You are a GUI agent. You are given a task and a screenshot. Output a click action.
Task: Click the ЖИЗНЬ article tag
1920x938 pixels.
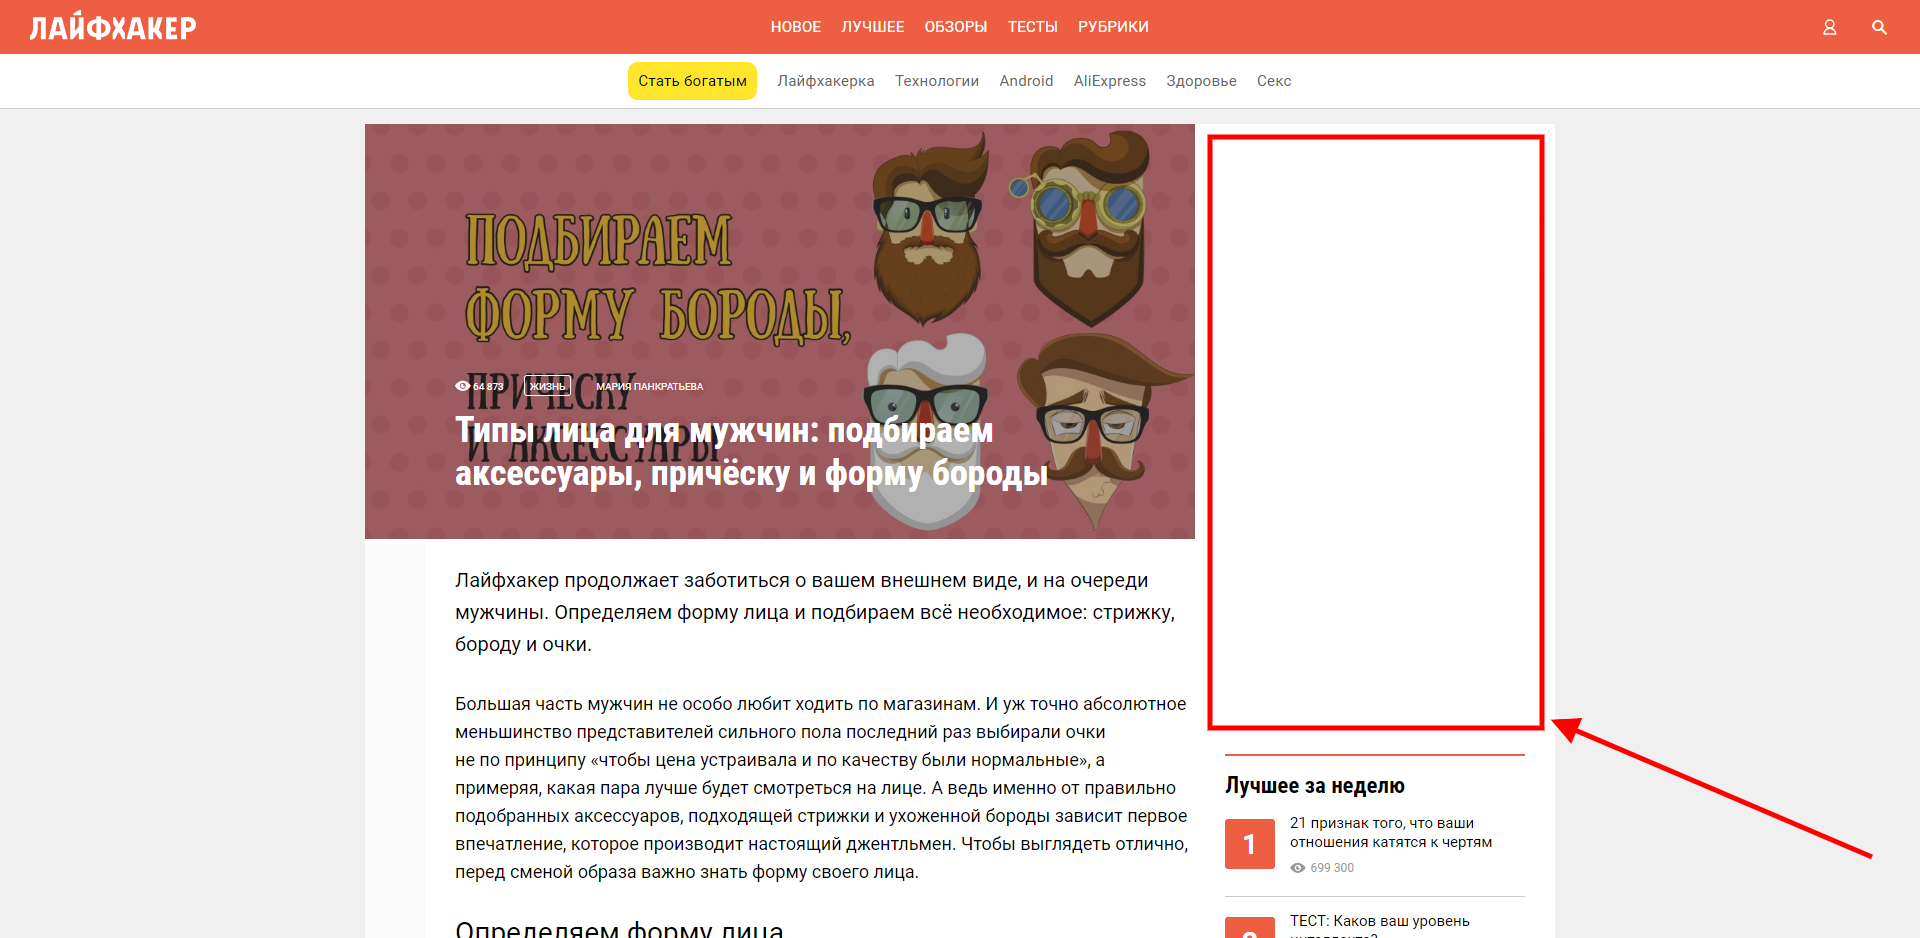click(547, 386)
